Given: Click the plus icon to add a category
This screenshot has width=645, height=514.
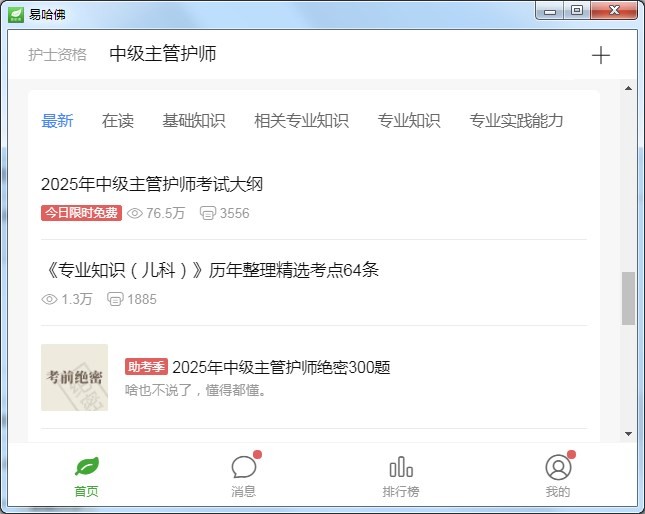Looking at the screenshot, I should (x=601, y=55).
